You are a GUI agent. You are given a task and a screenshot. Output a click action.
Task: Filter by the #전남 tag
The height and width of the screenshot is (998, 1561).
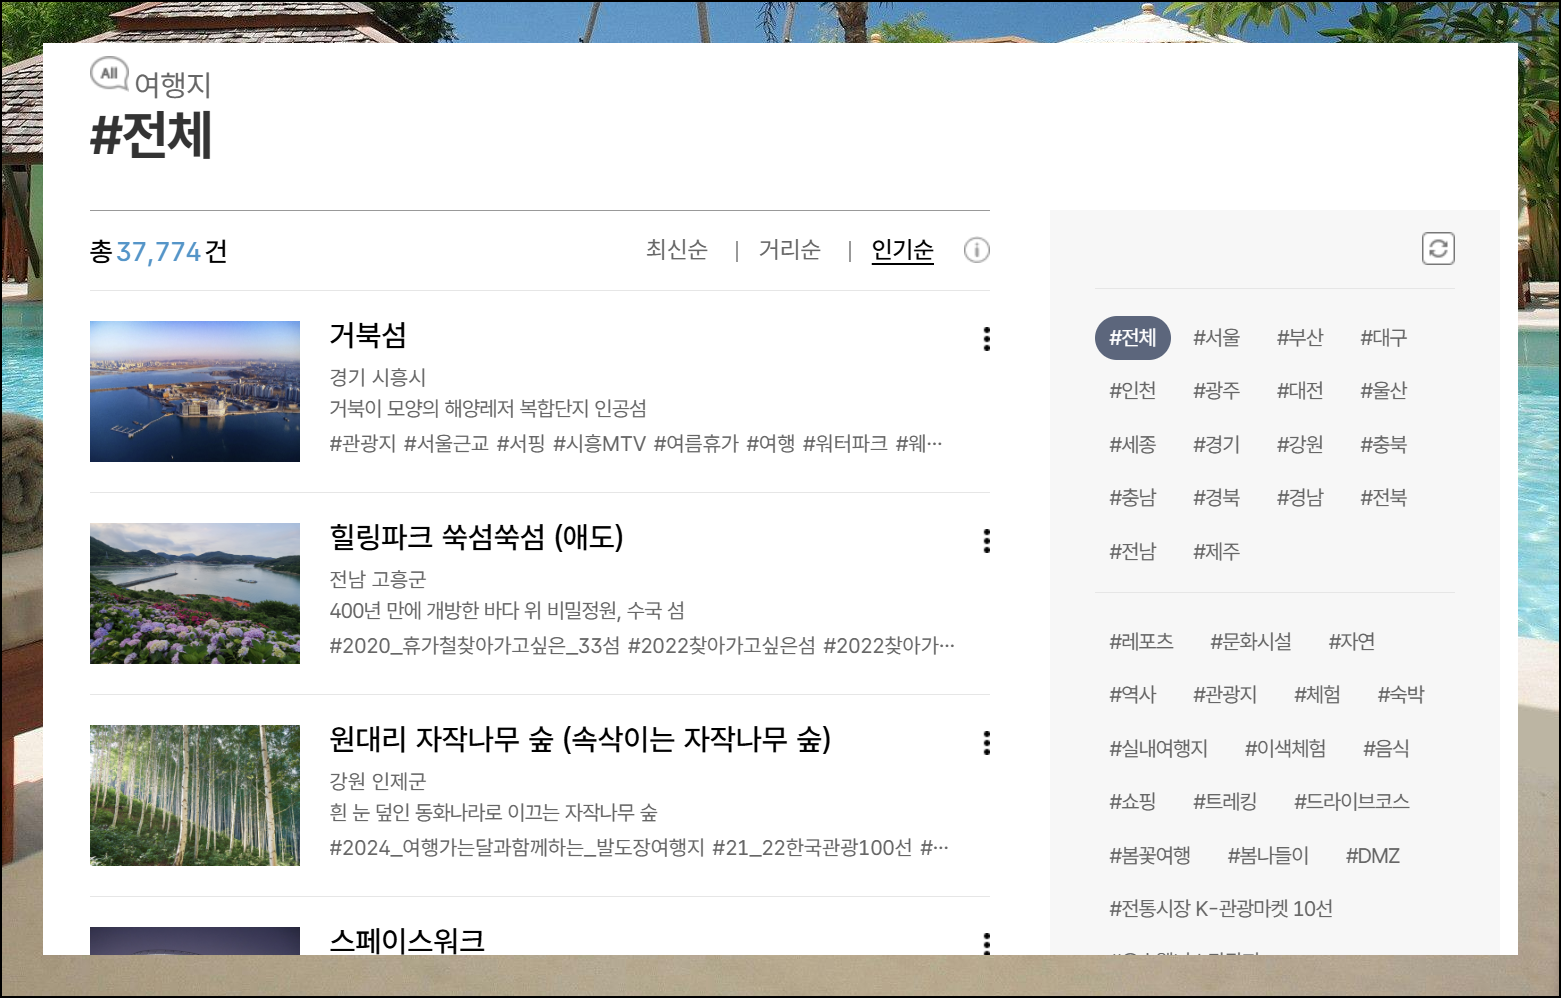tap(1133, 552)
